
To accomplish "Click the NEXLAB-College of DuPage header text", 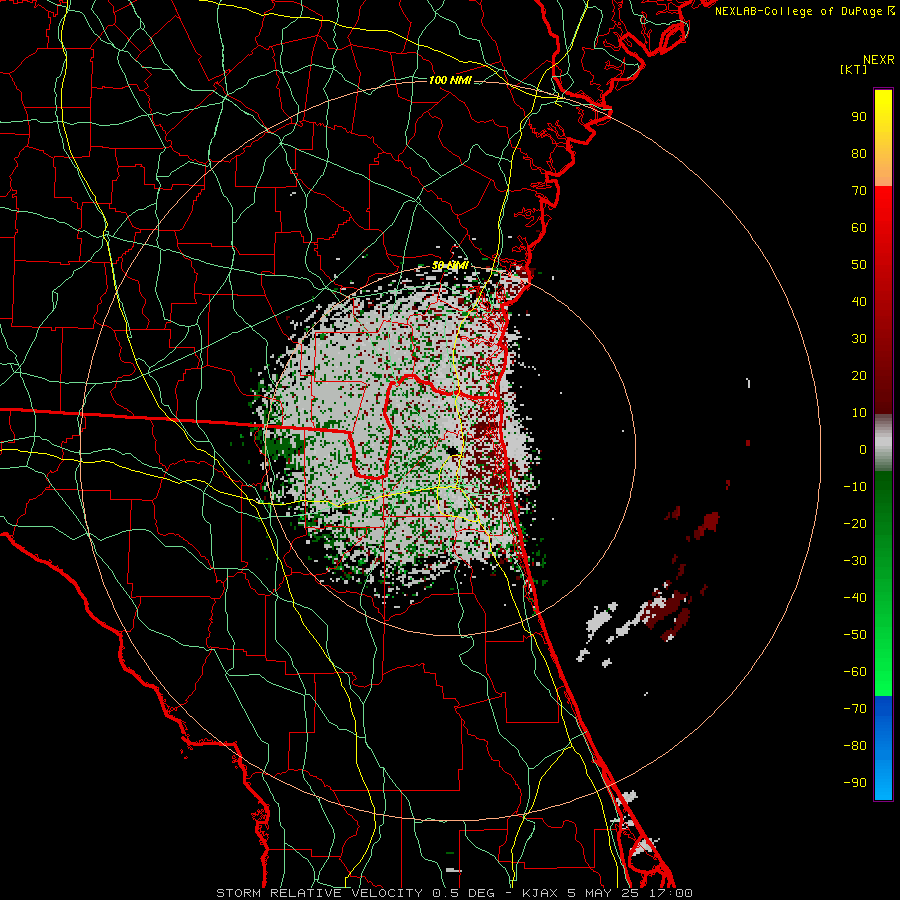I will point(805,11).
